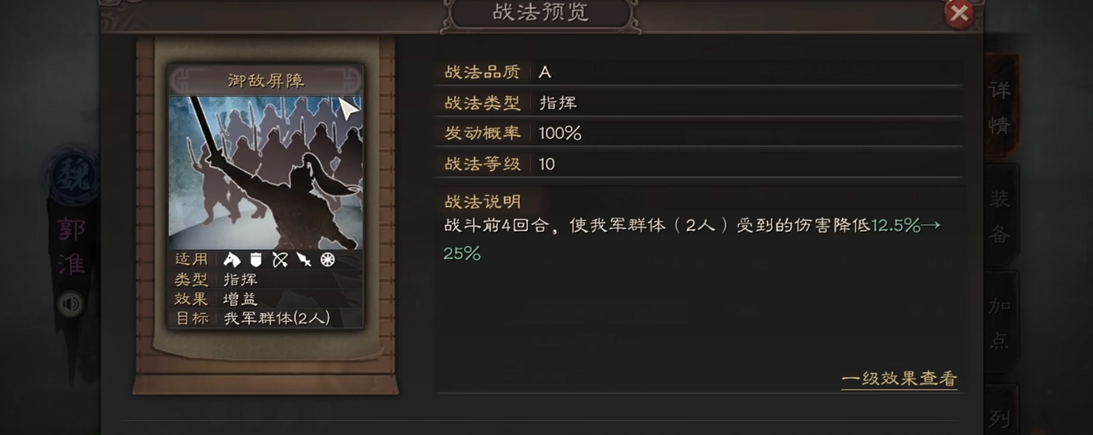This screenshot has width=1093, height=435.
Task: Select the 战法品质 A row
Action: coord(698,72)
